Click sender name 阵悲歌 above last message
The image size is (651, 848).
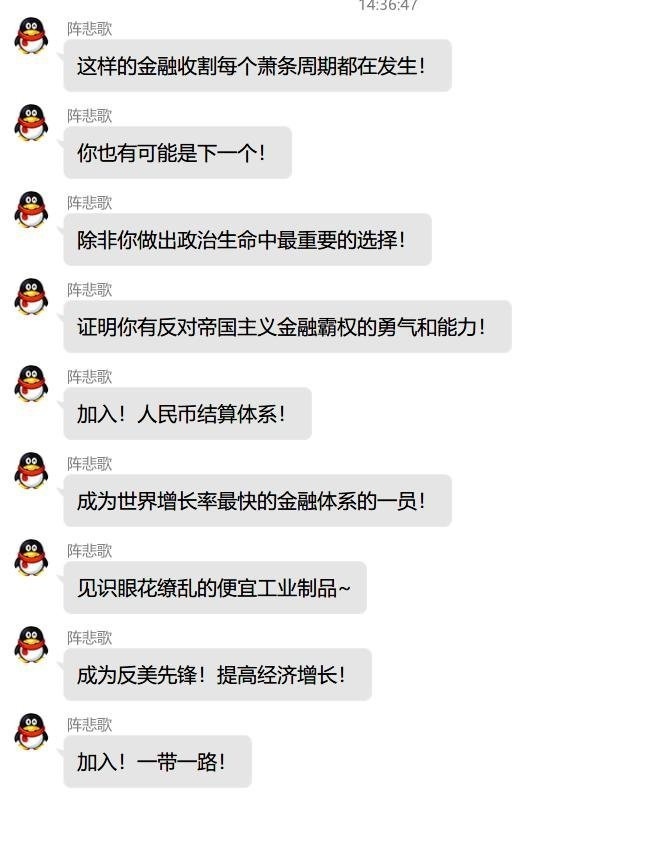tap(89, 725)
